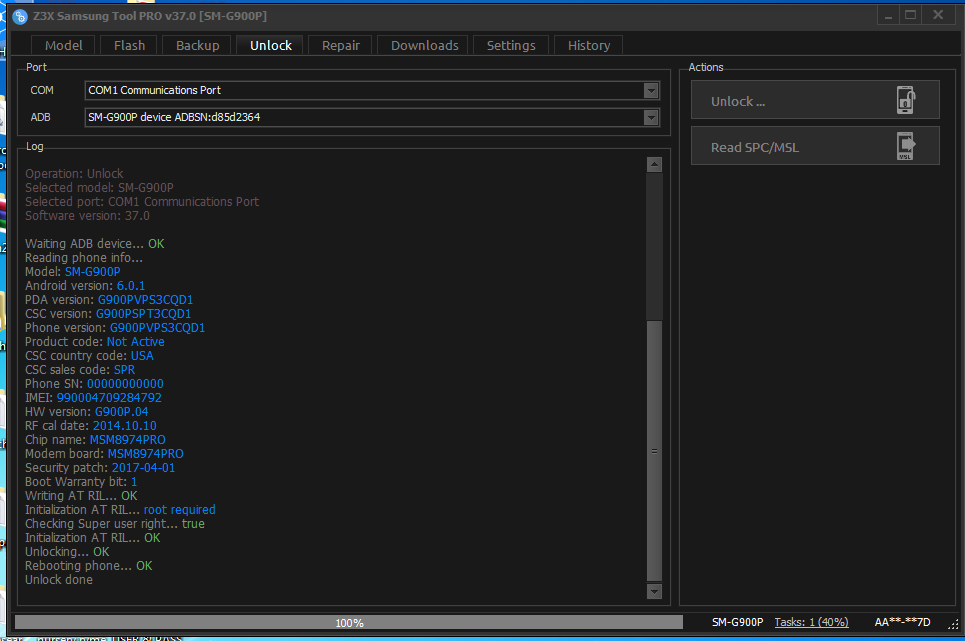This screenshot has height=641, width=965.
Task: Click the CSC version G900PSPT3CQD1
Action: coord(143,314)
